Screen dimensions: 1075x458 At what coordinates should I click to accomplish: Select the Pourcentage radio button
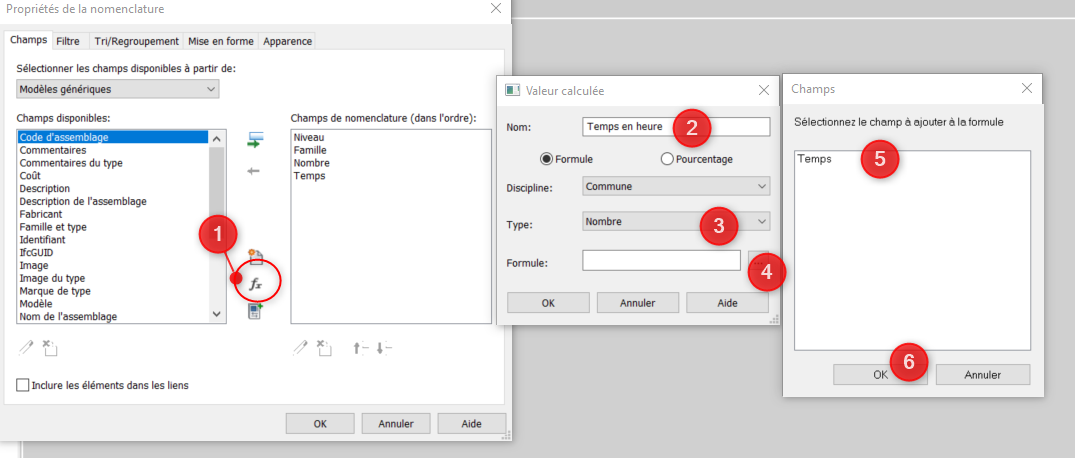[x=667, y=159]
